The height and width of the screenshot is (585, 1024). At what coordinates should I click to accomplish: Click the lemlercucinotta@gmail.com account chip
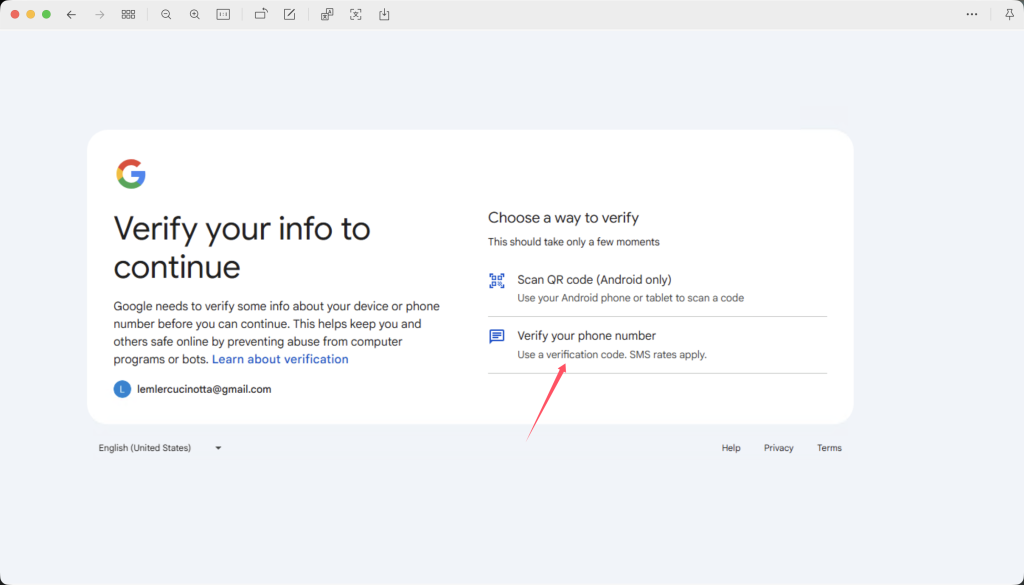pos(193,389)
